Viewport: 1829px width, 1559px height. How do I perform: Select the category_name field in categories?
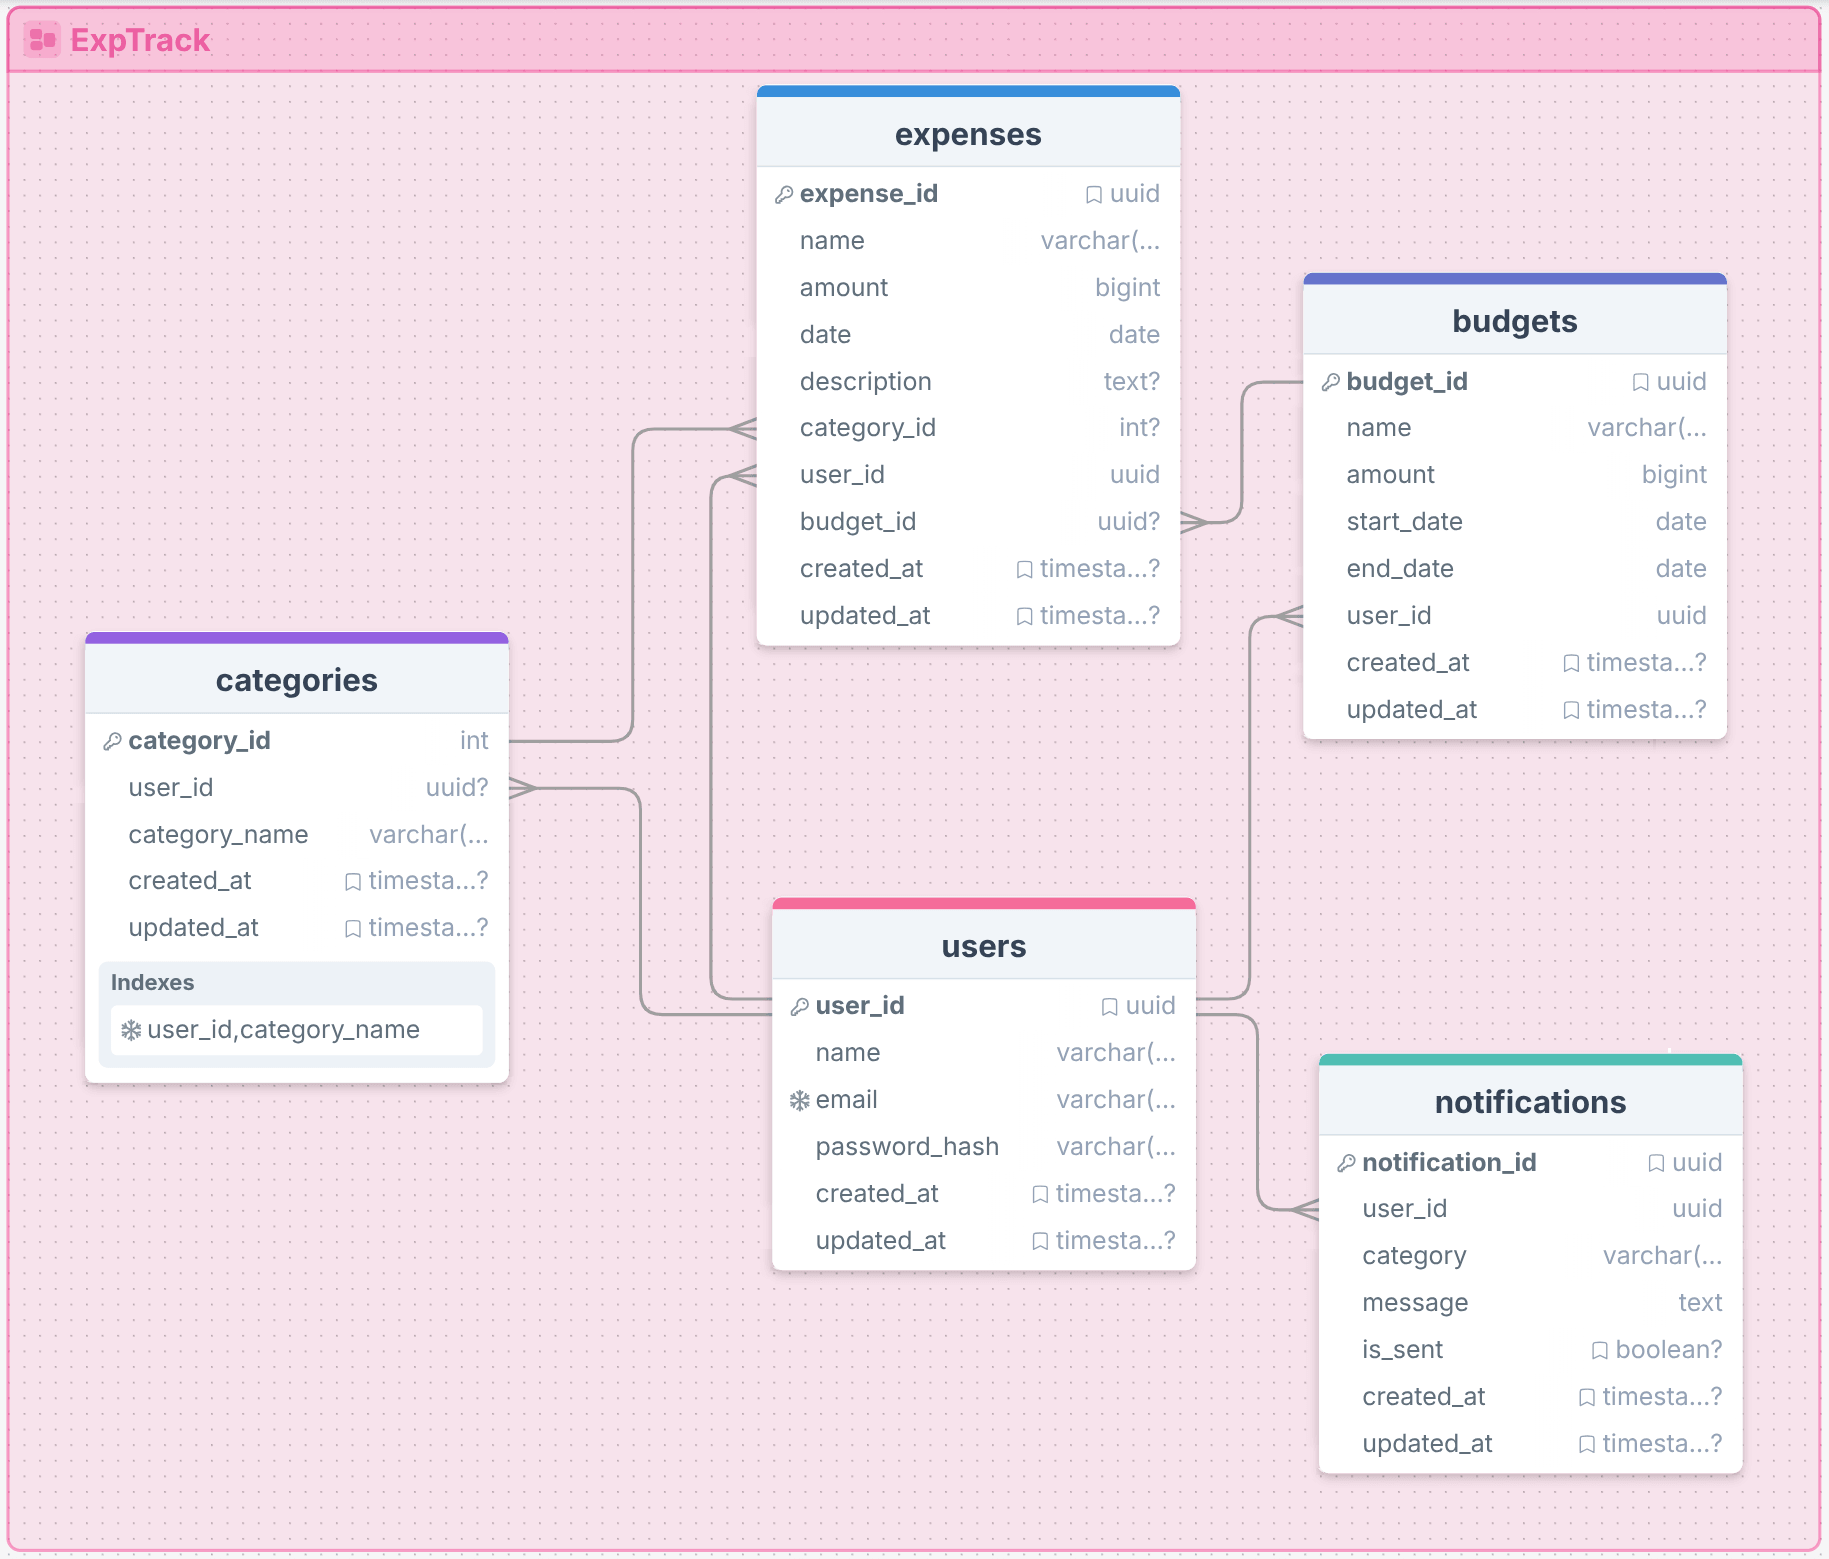(x=218, y=834)
